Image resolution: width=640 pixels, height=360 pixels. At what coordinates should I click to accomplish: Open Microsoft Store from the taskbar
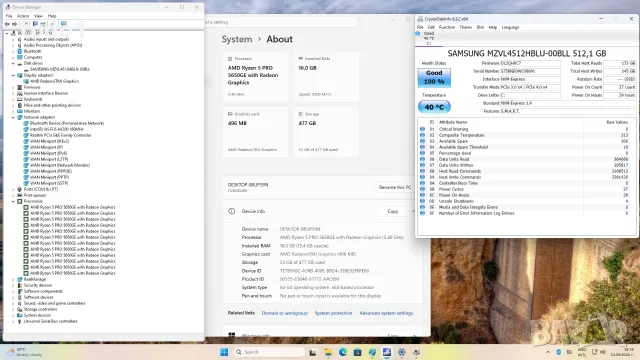(357, 352)
